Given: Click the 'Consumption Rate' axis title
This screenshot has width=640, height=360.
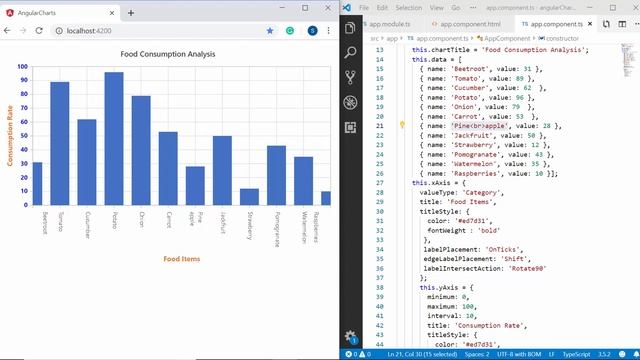Looking at the screenshot, I should coord(10,136).
